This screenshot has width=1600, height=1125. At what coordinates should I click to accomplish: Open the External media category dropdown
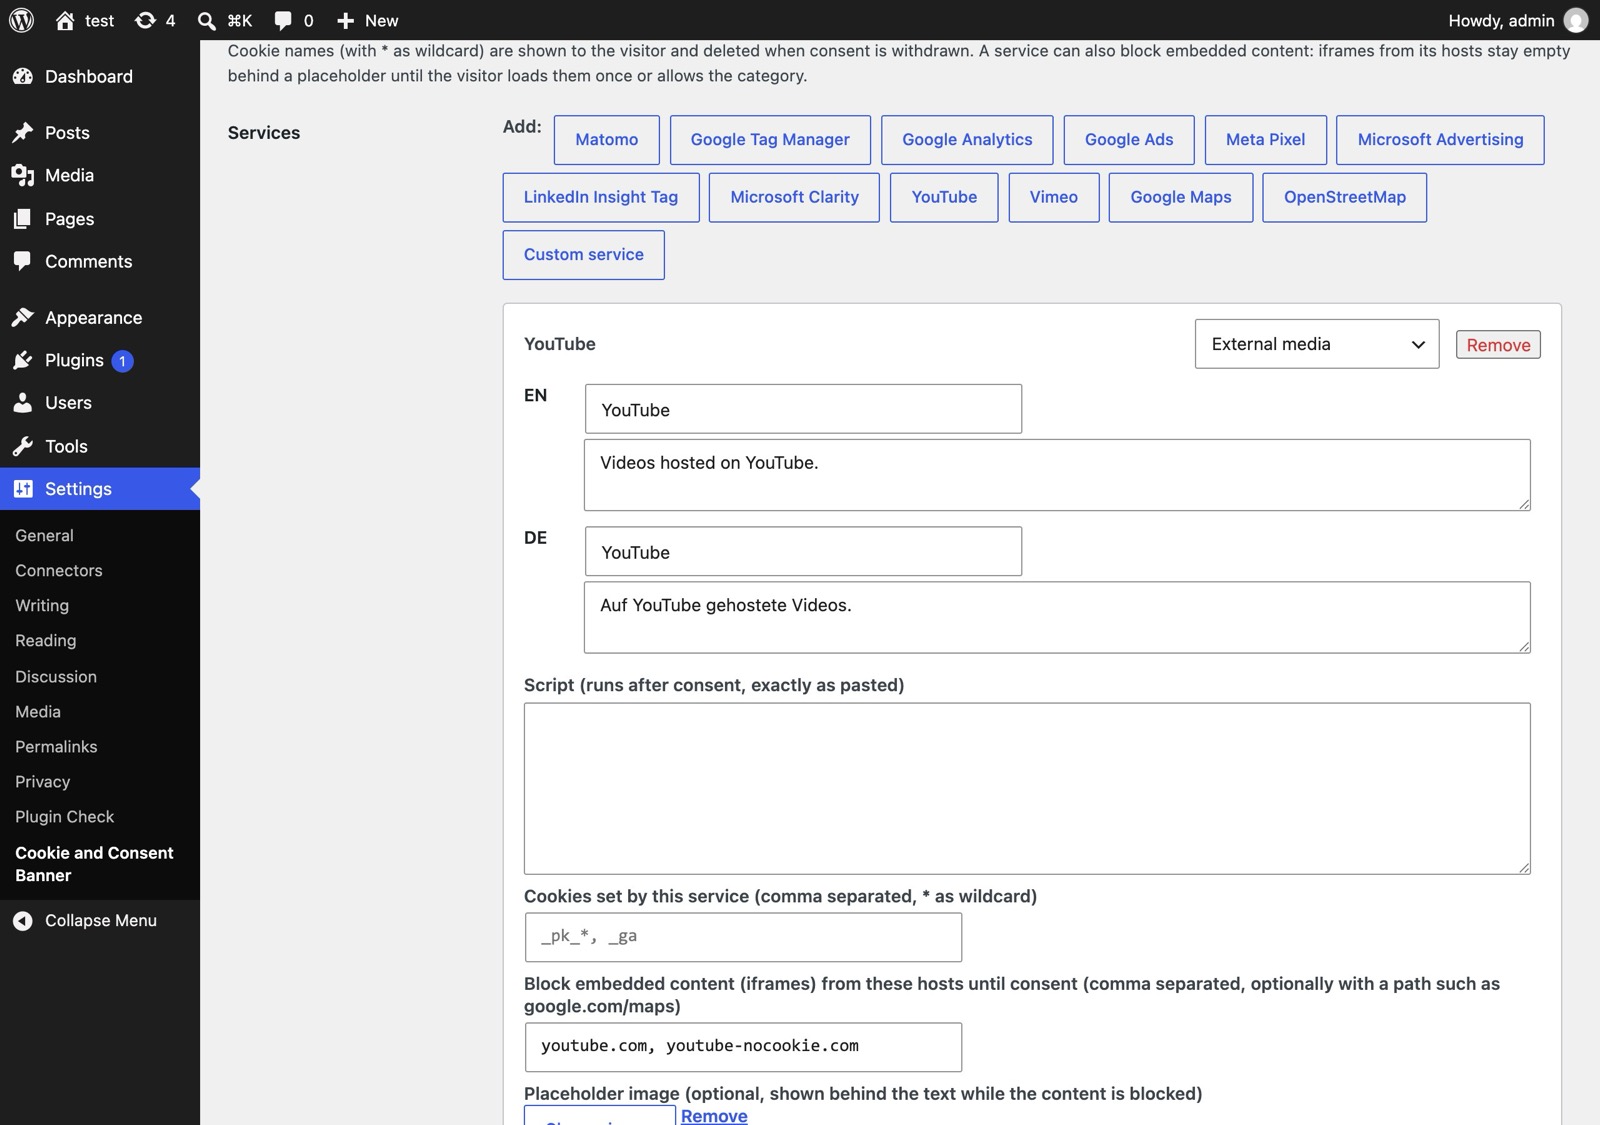[1317, 344]
